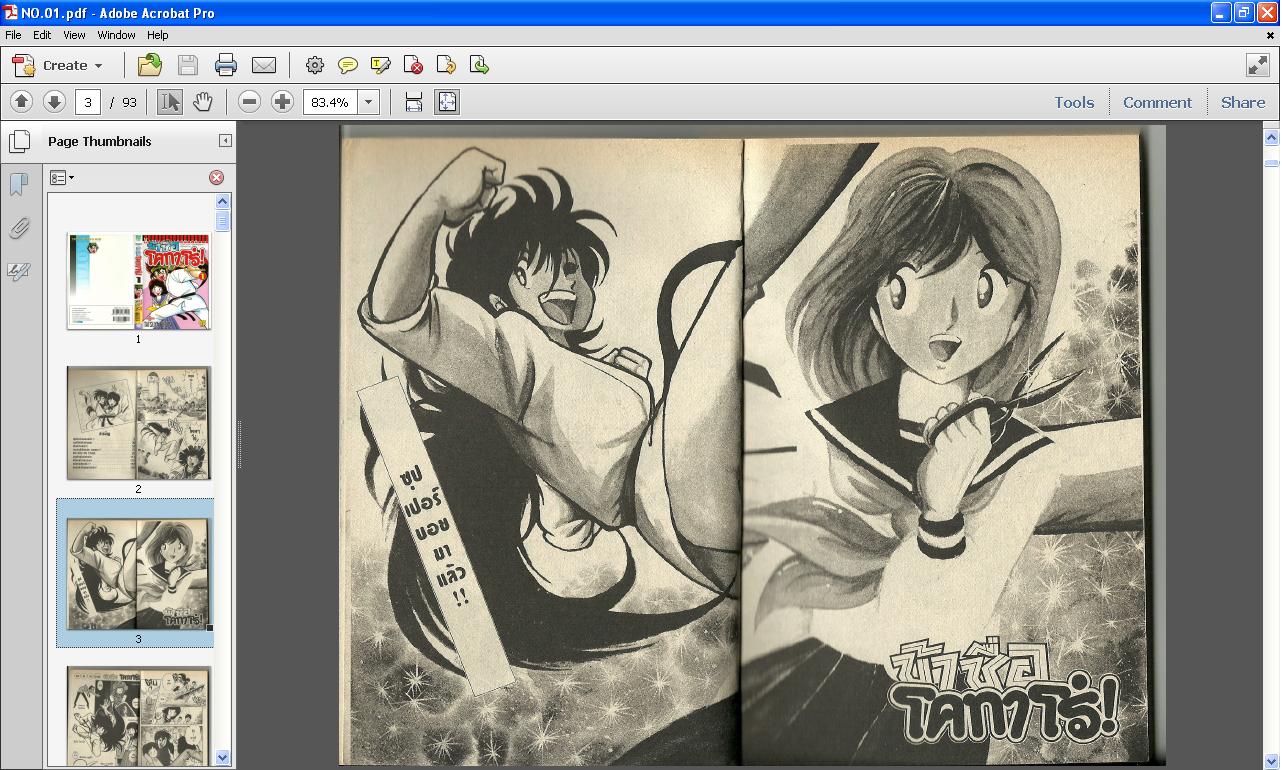
Task: Activate the selection cursor tool
Action: [170, 102]
